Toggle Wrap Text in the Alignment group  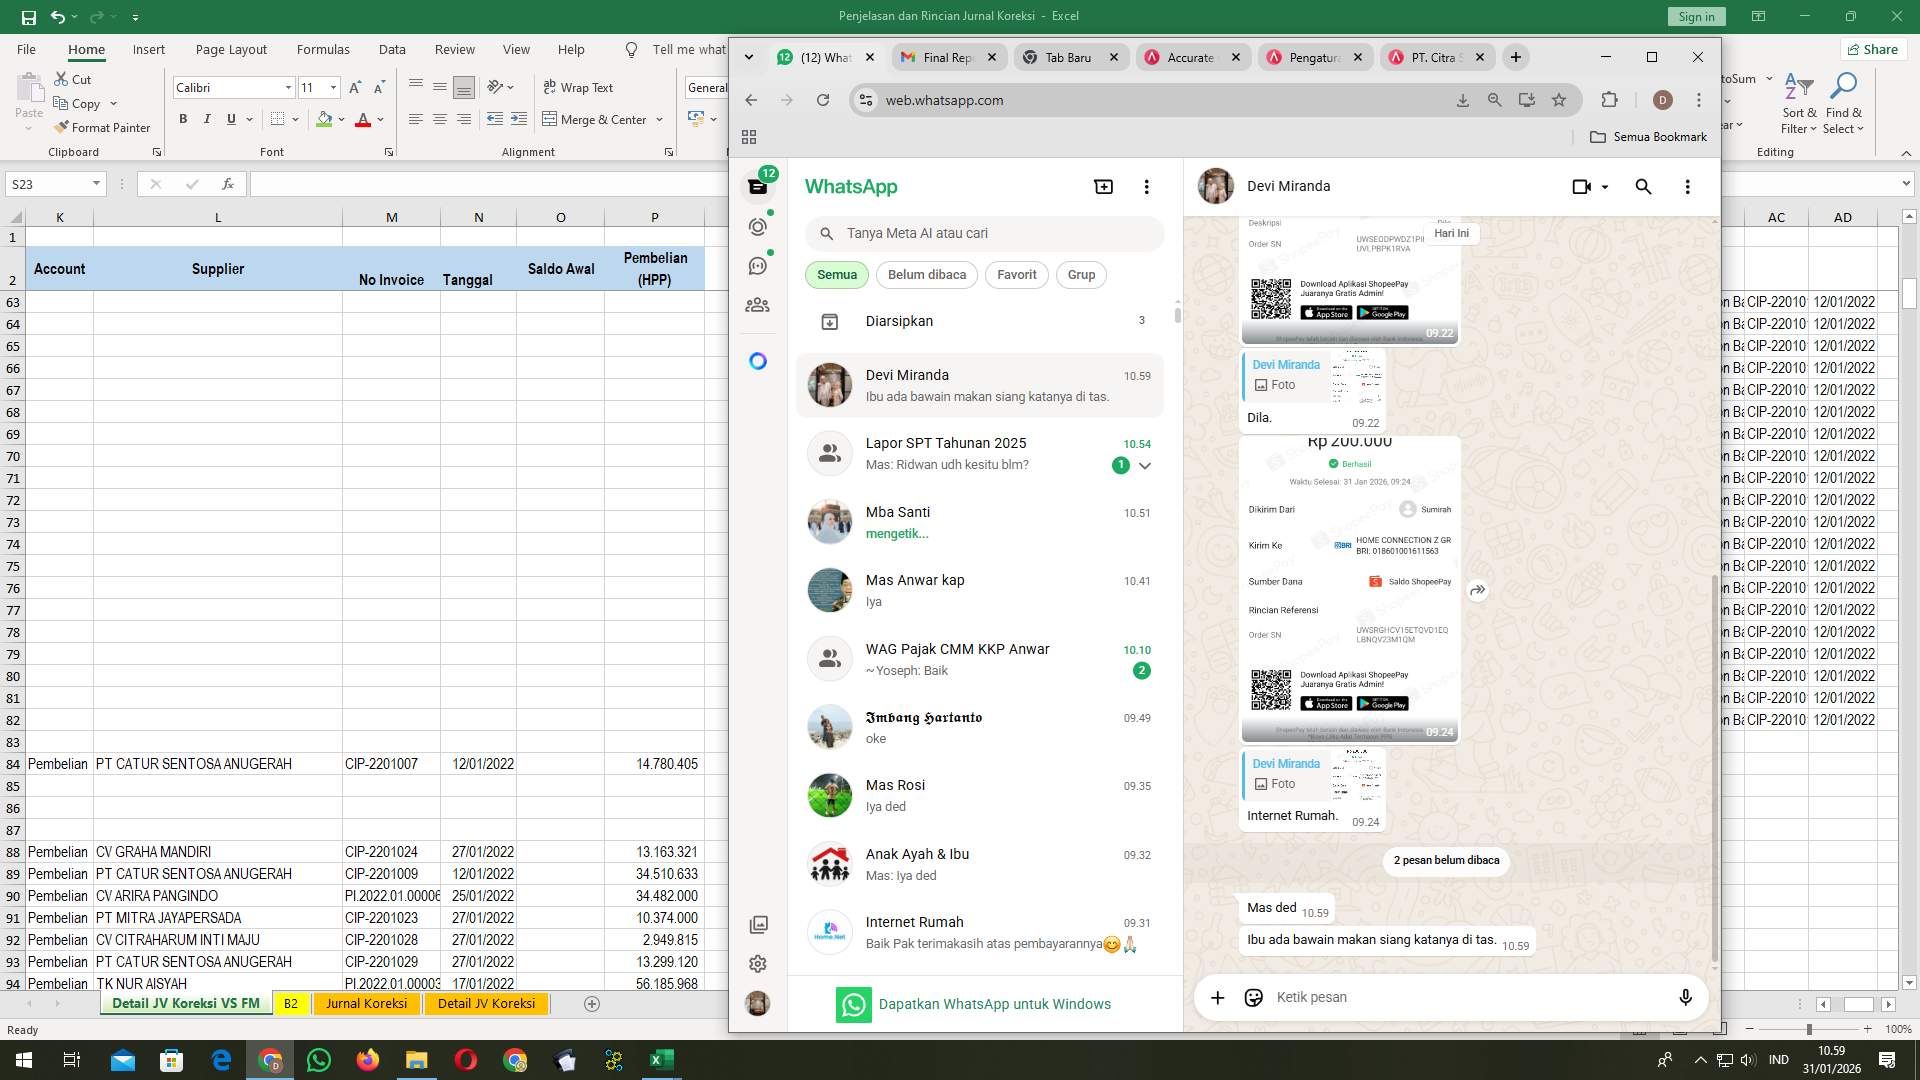coord(578,87)
